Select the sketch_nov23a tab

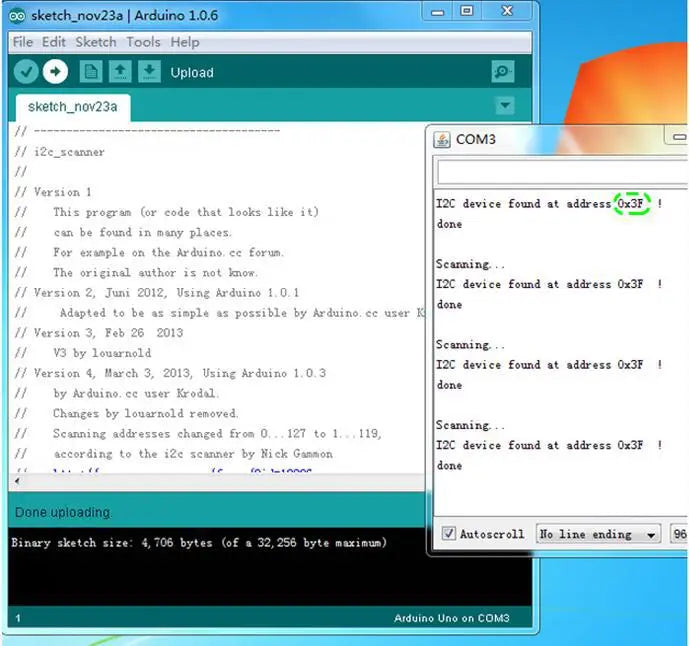click(x=73, y=107)
